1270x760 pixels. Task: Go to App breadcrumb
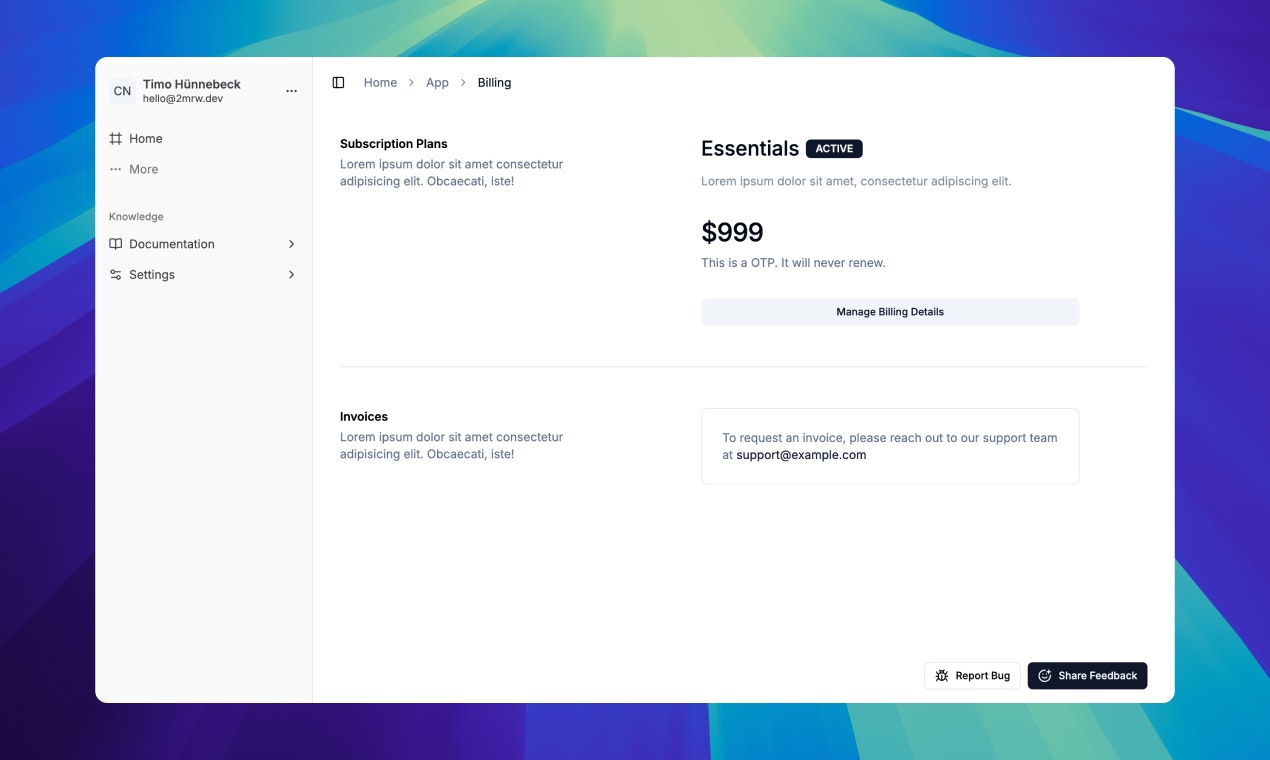coord(437,83)
